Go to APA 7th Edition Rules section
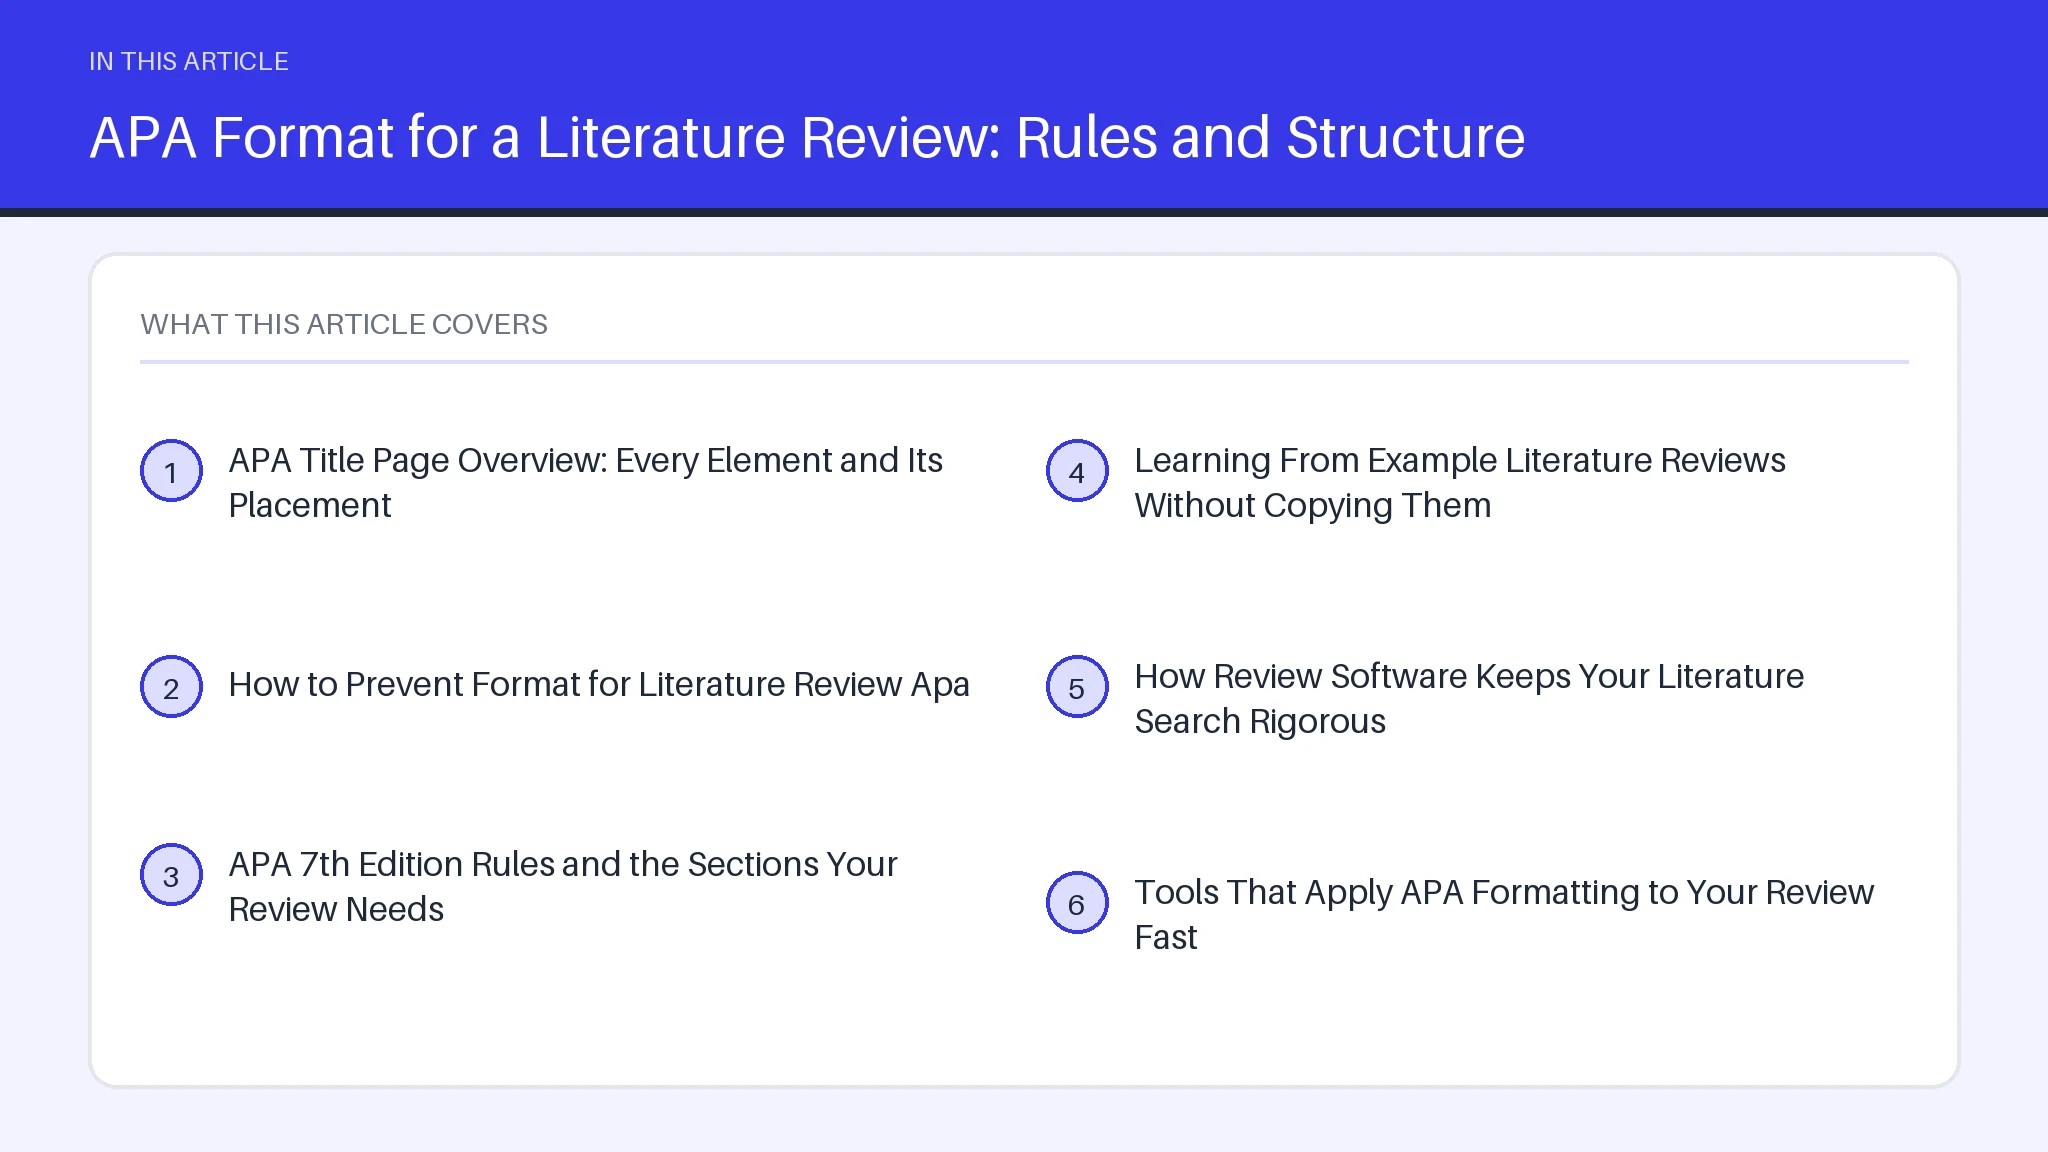The image size is (2048, 1152). coord(563,887)
